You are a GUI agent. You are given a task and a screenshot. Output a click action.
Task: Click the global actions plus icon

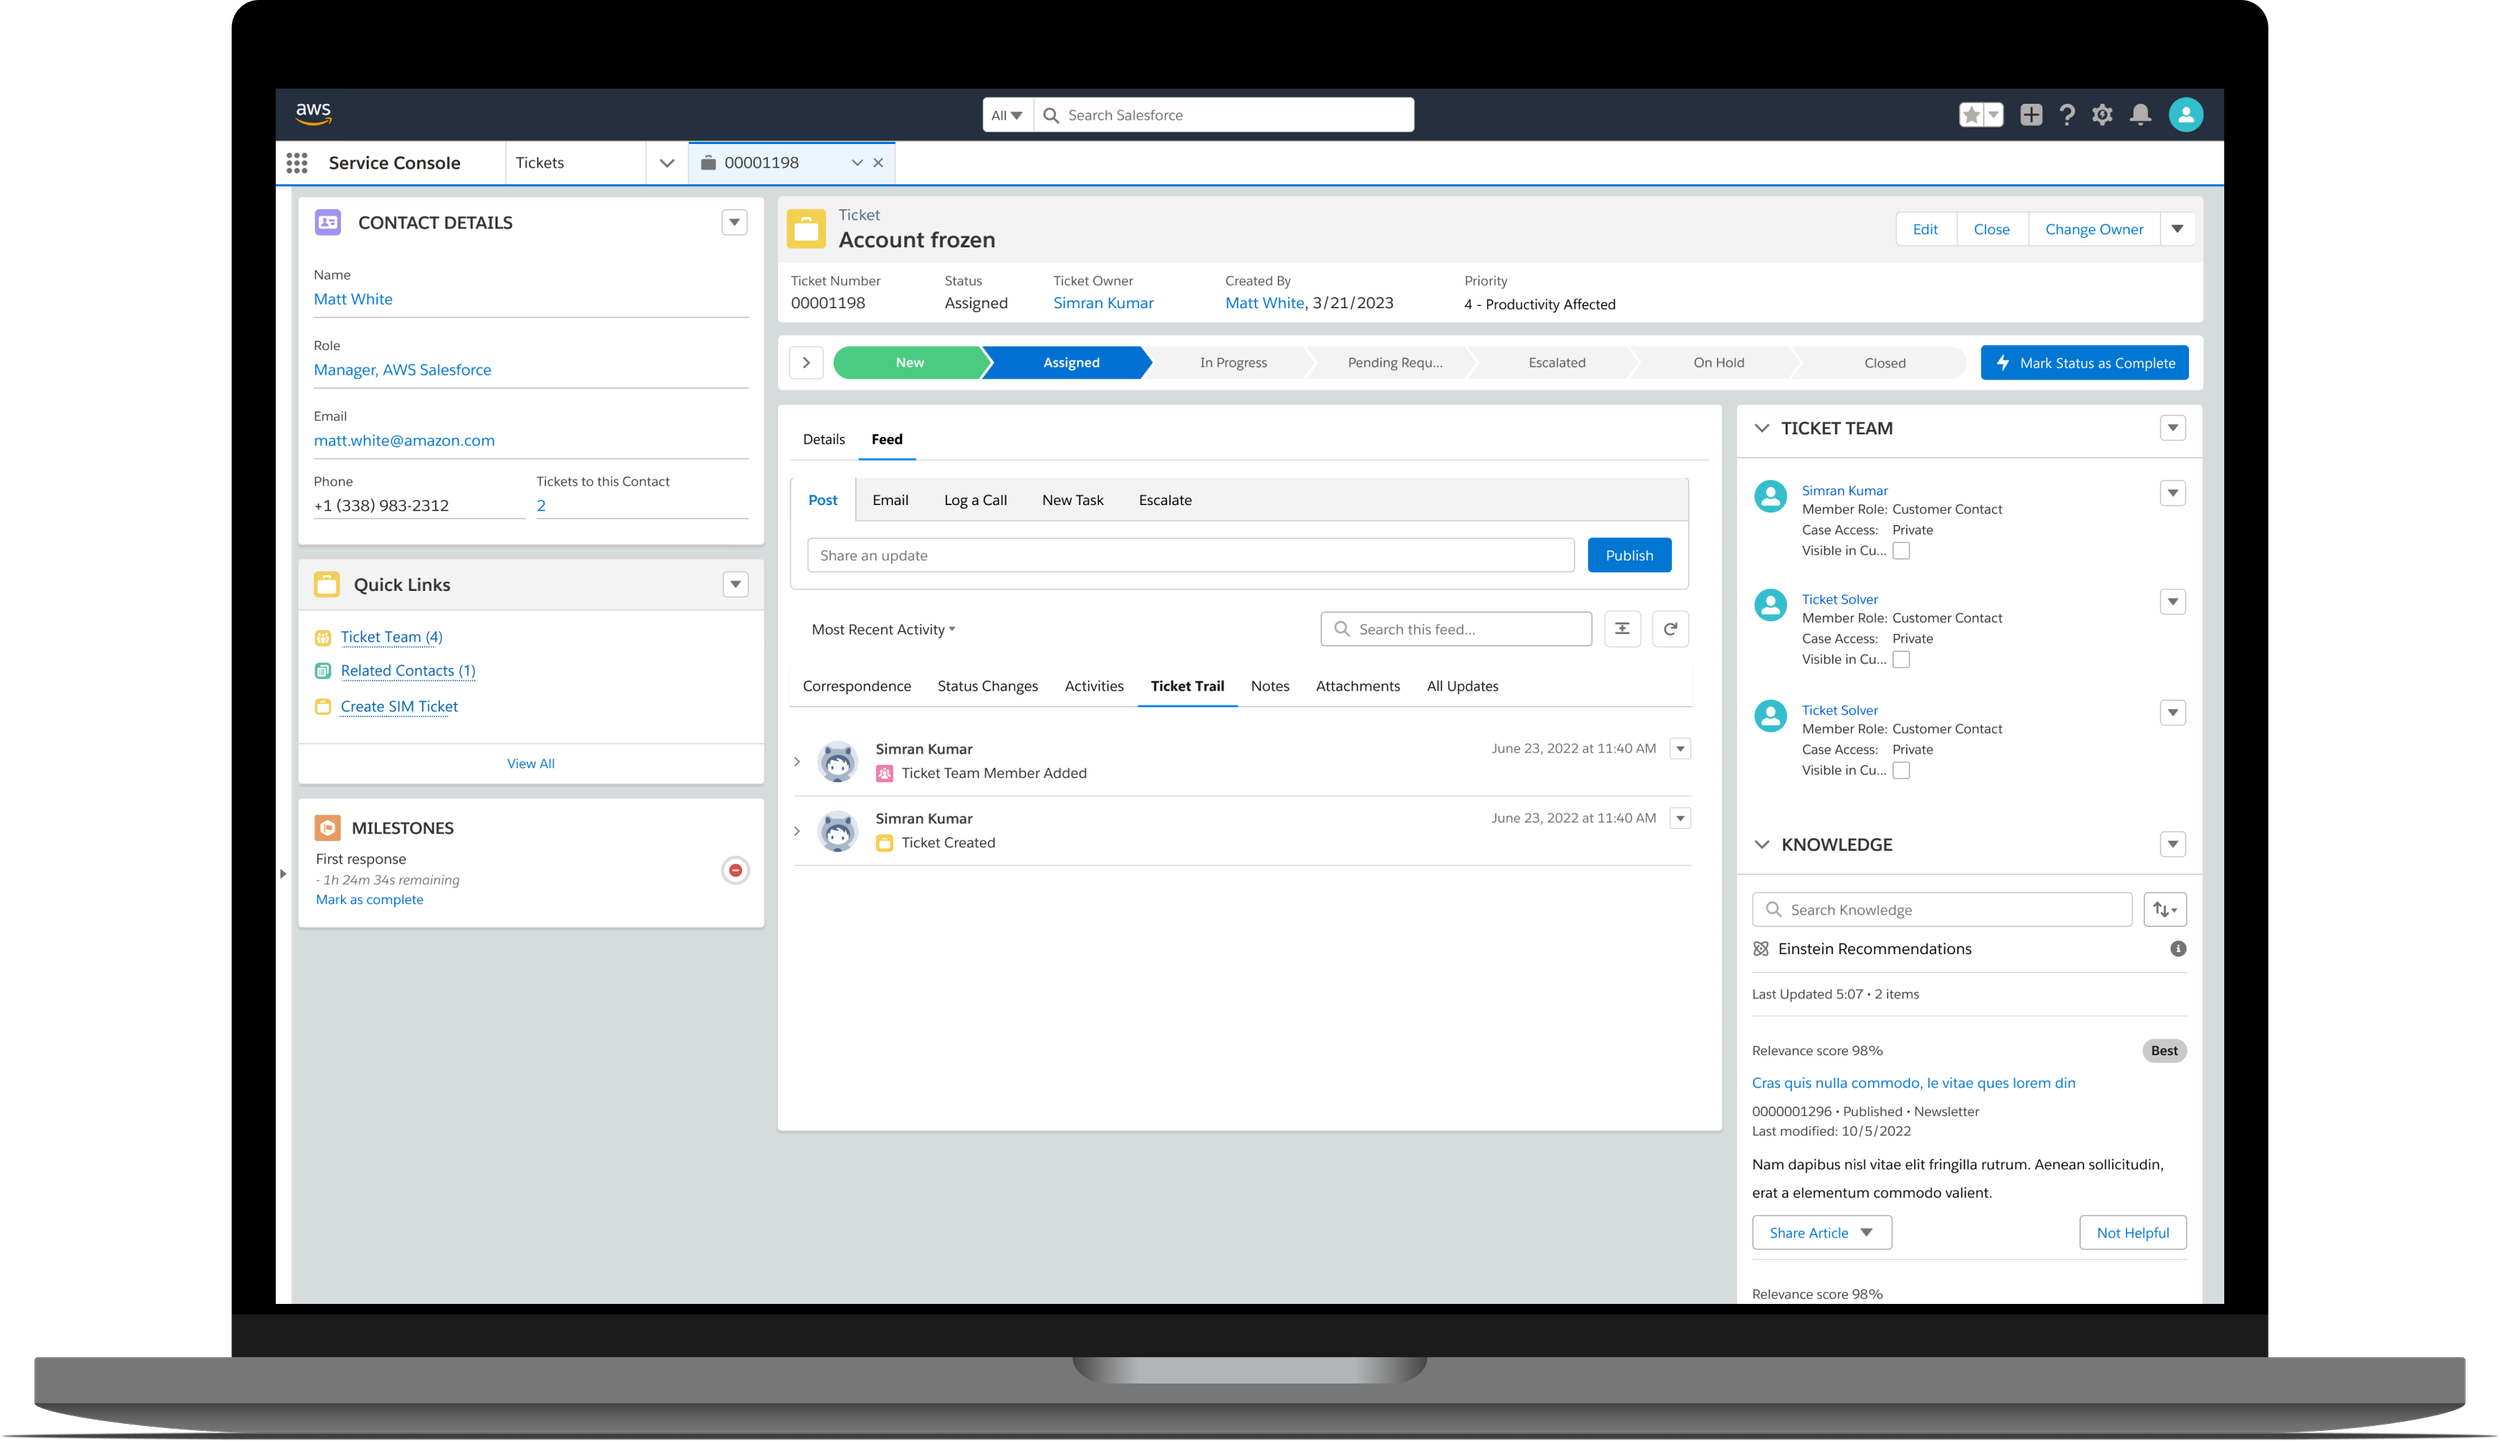pos(2031,115)
